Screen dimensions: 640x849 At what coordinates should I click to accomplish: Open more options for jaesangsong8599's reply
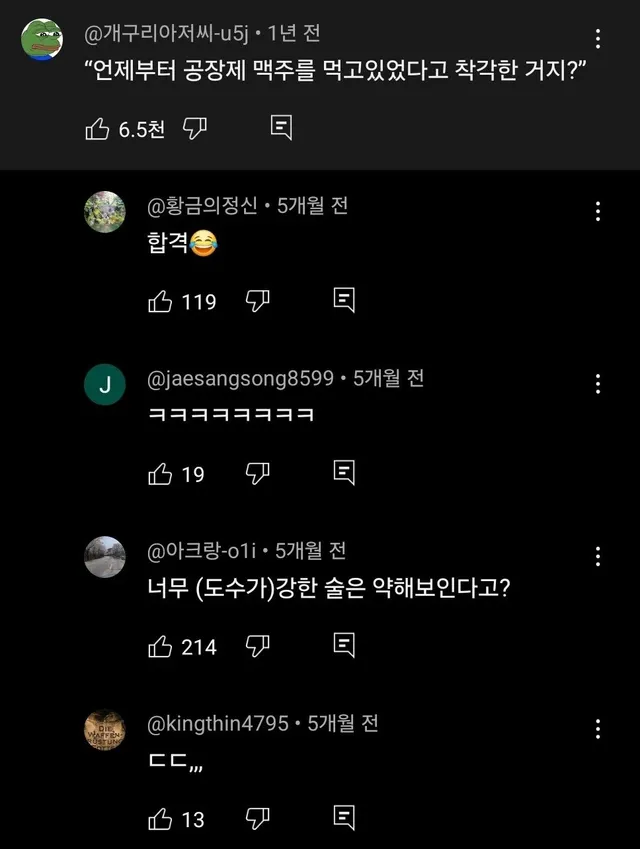point(598,384)
